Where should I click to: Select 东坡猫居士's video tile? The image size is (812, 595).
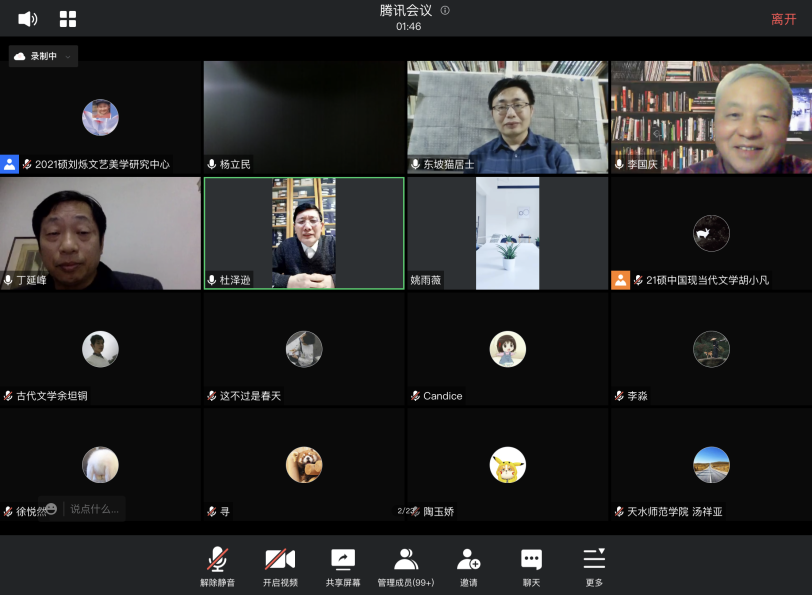[x=507, y=117]
